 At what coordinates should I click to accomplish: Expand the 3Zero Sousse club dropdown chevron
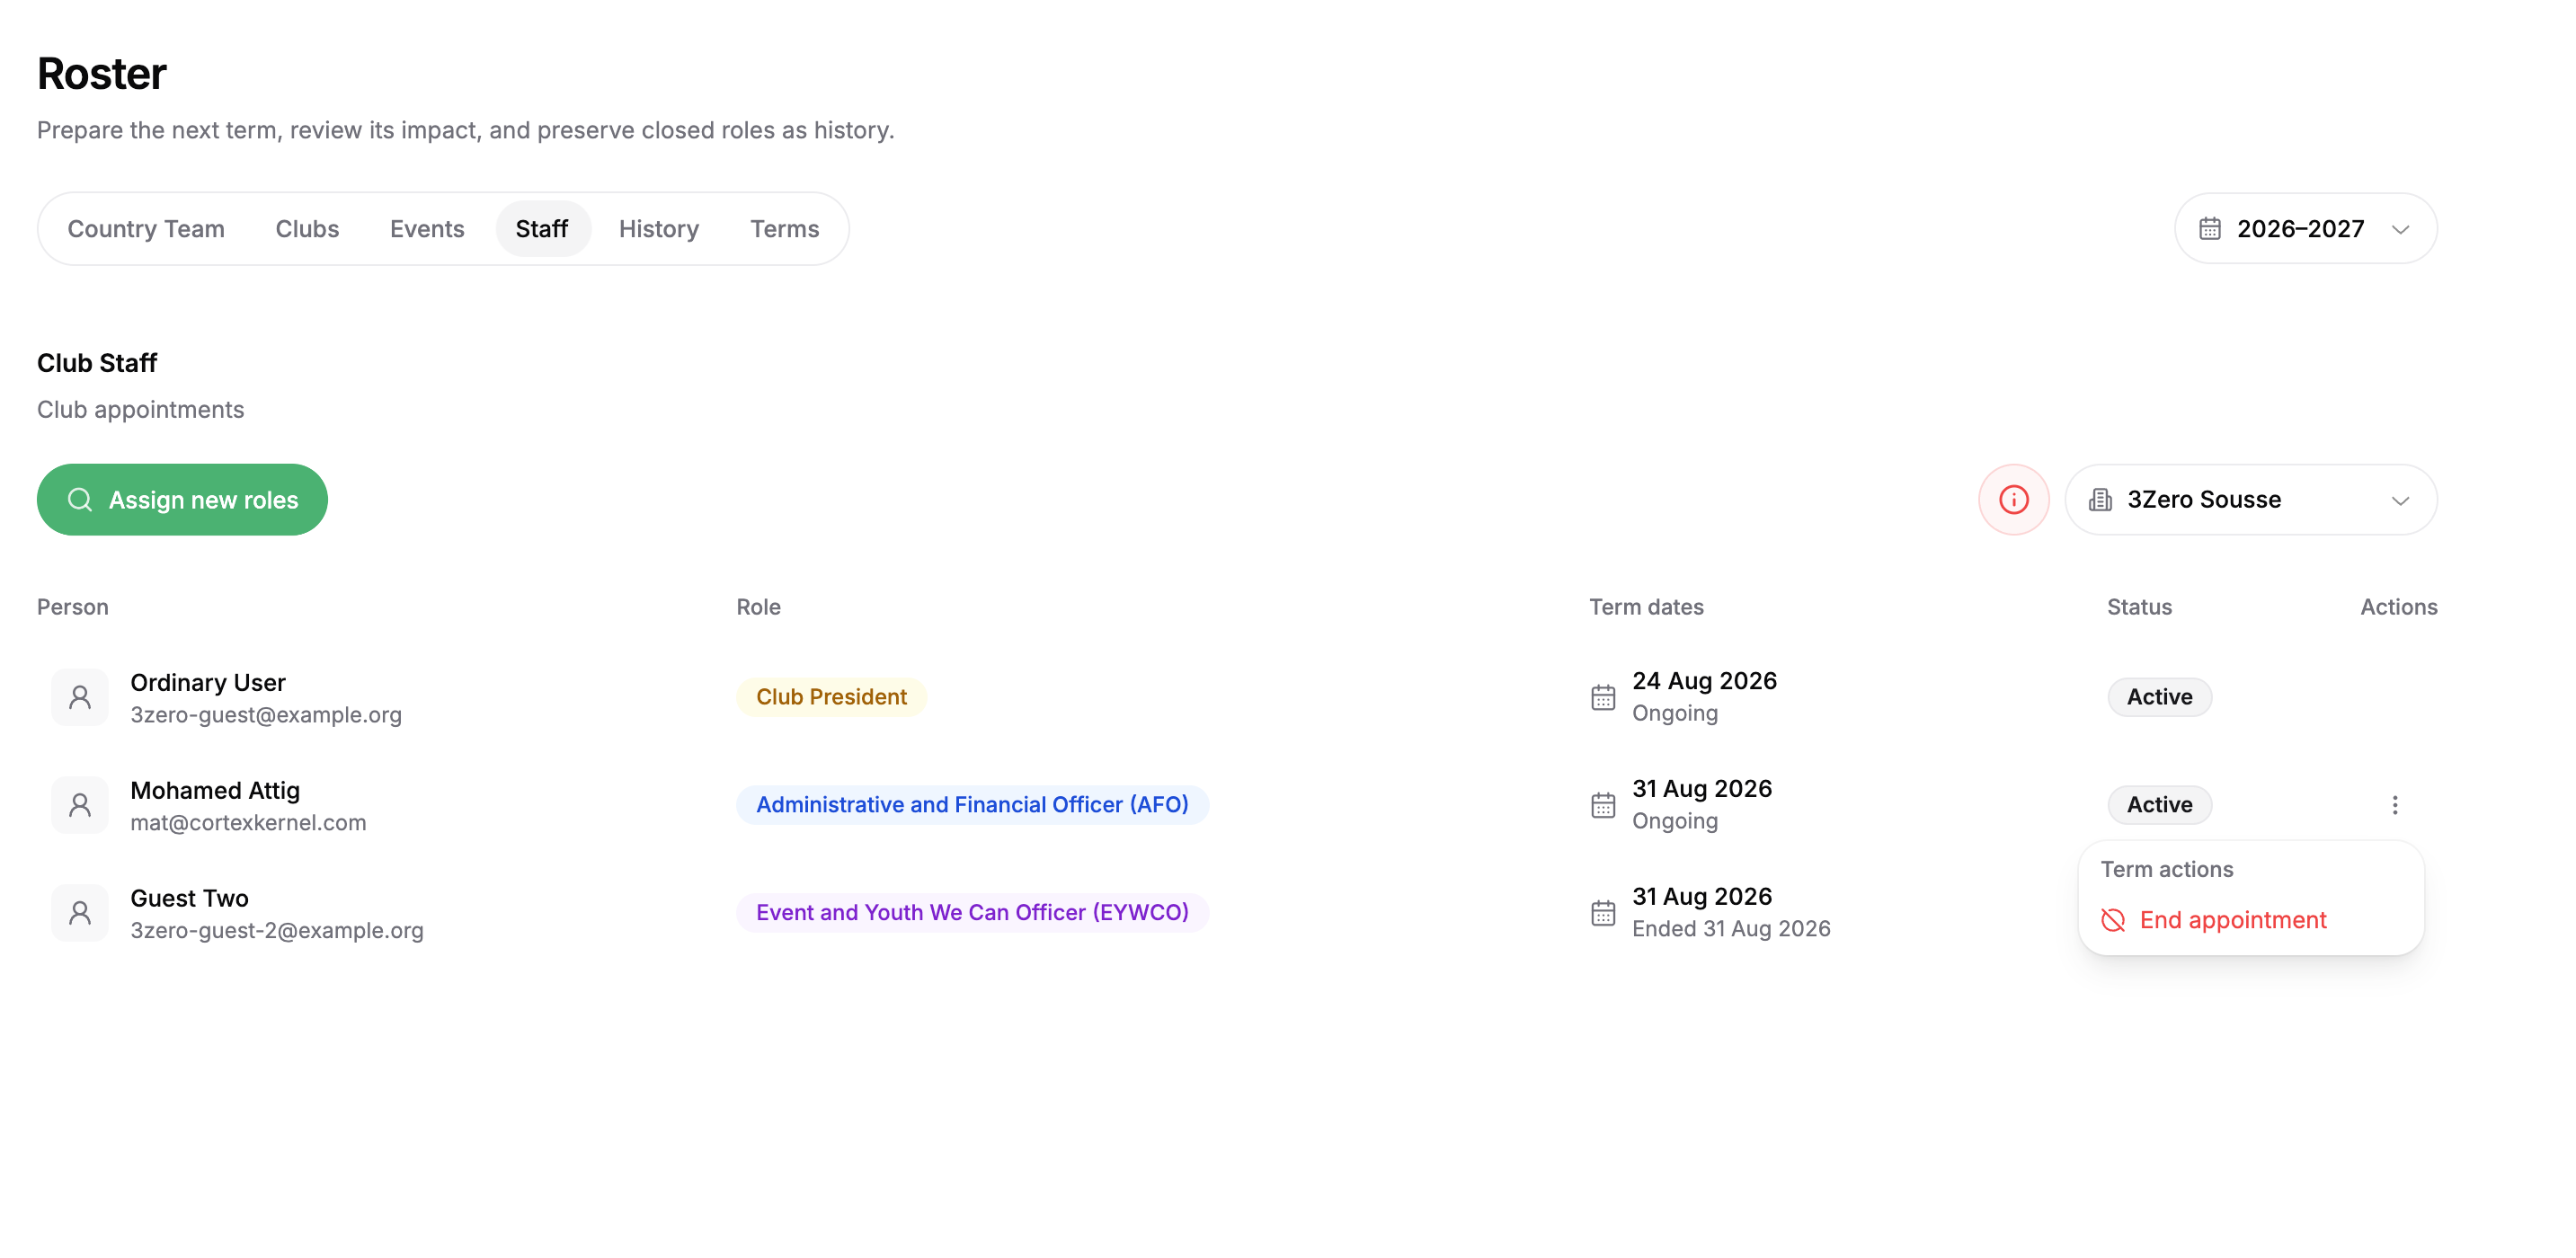tap(2400, 500)
